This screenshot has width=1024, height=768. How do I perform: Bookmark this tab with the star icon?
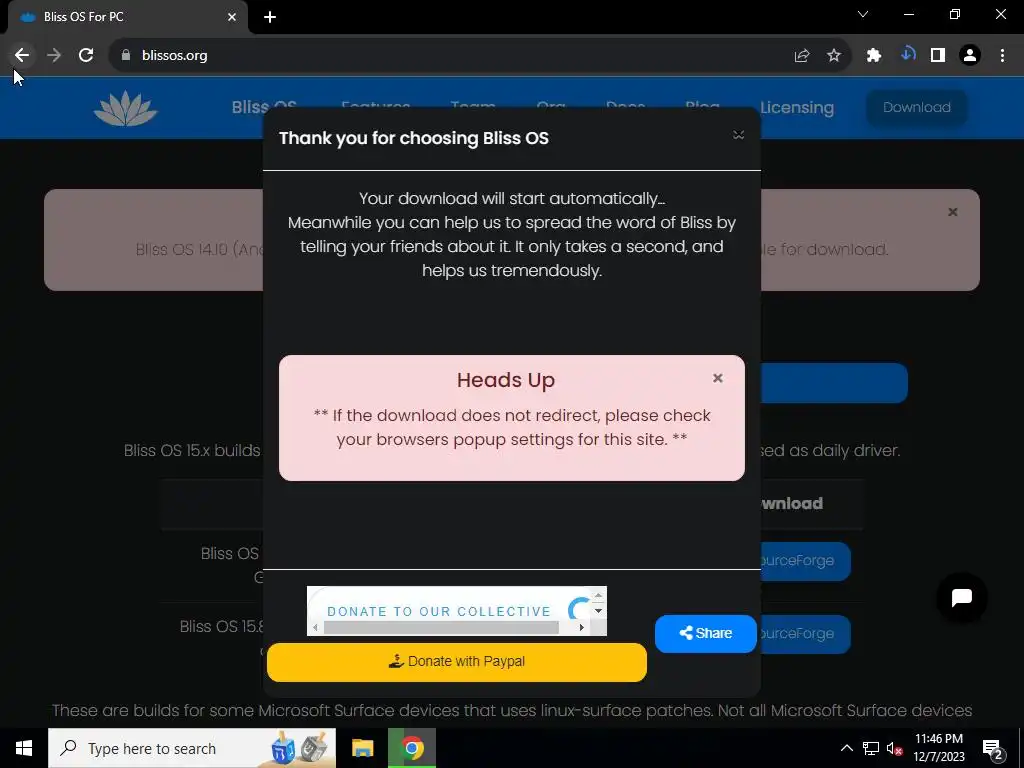[834, 56]
